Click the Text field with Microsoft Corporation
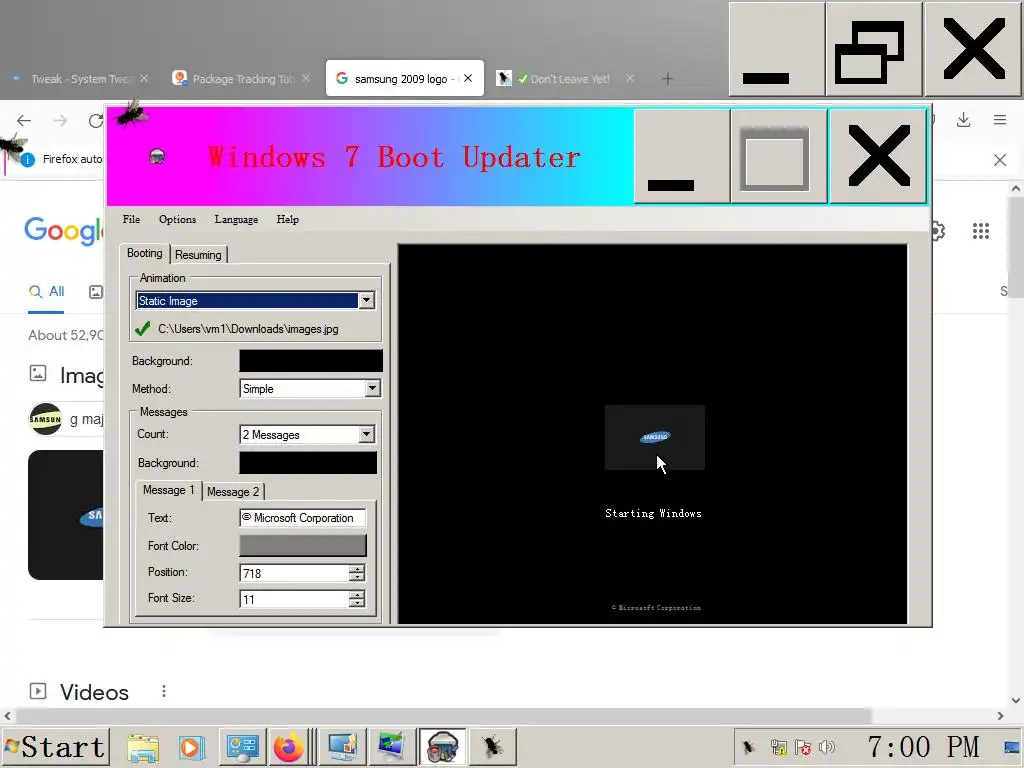Viewport: 1024px width, 768px height. [x=303, y=518]
